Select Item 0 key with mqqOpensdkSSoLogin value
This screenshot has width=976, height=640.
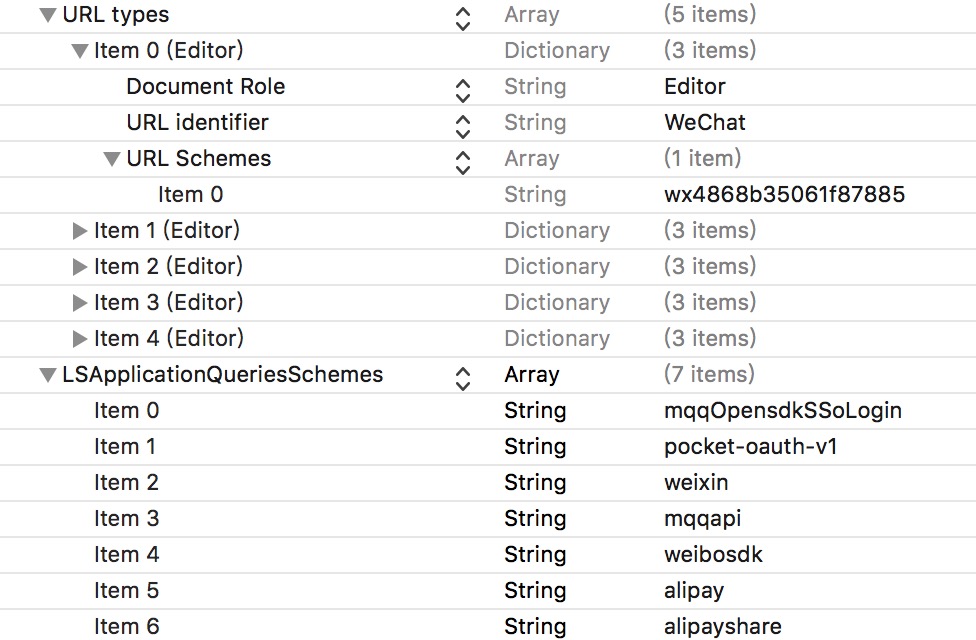[x=126, y=411]
